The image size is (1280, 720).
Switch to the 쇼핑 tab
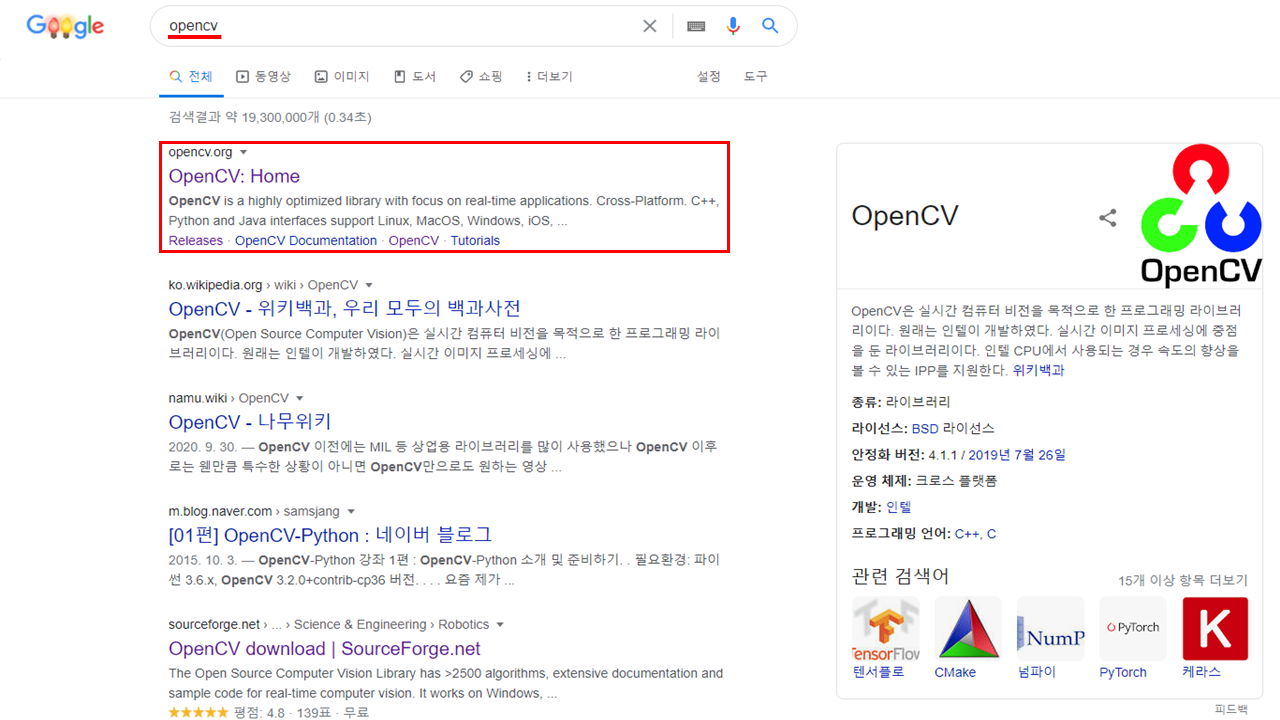point(481,77)
